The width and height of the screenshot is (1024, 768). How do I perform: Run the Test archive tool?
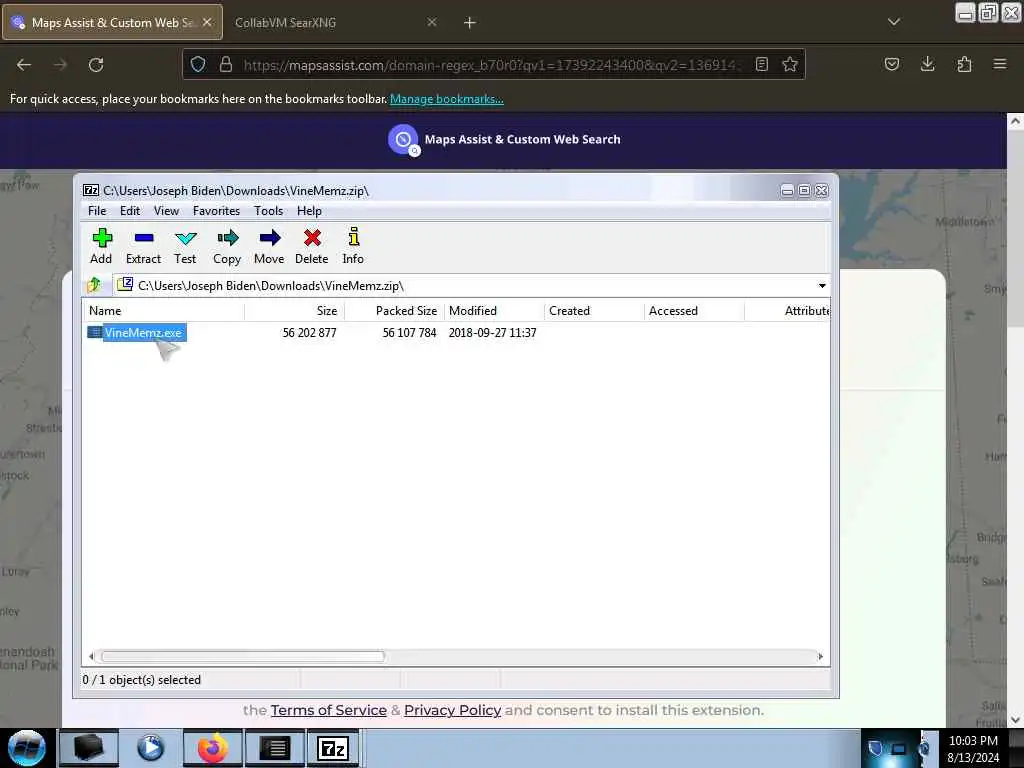tap(185, 246)
